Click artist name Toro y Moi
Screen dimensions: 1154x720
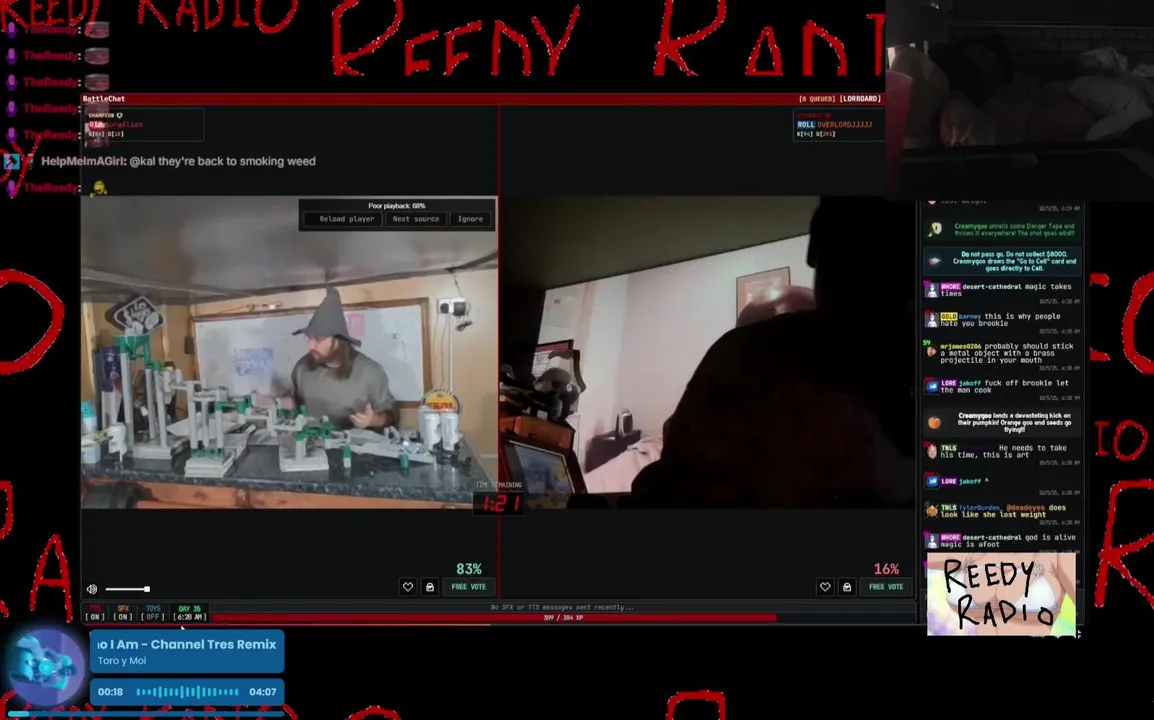[x=122, y=660]
